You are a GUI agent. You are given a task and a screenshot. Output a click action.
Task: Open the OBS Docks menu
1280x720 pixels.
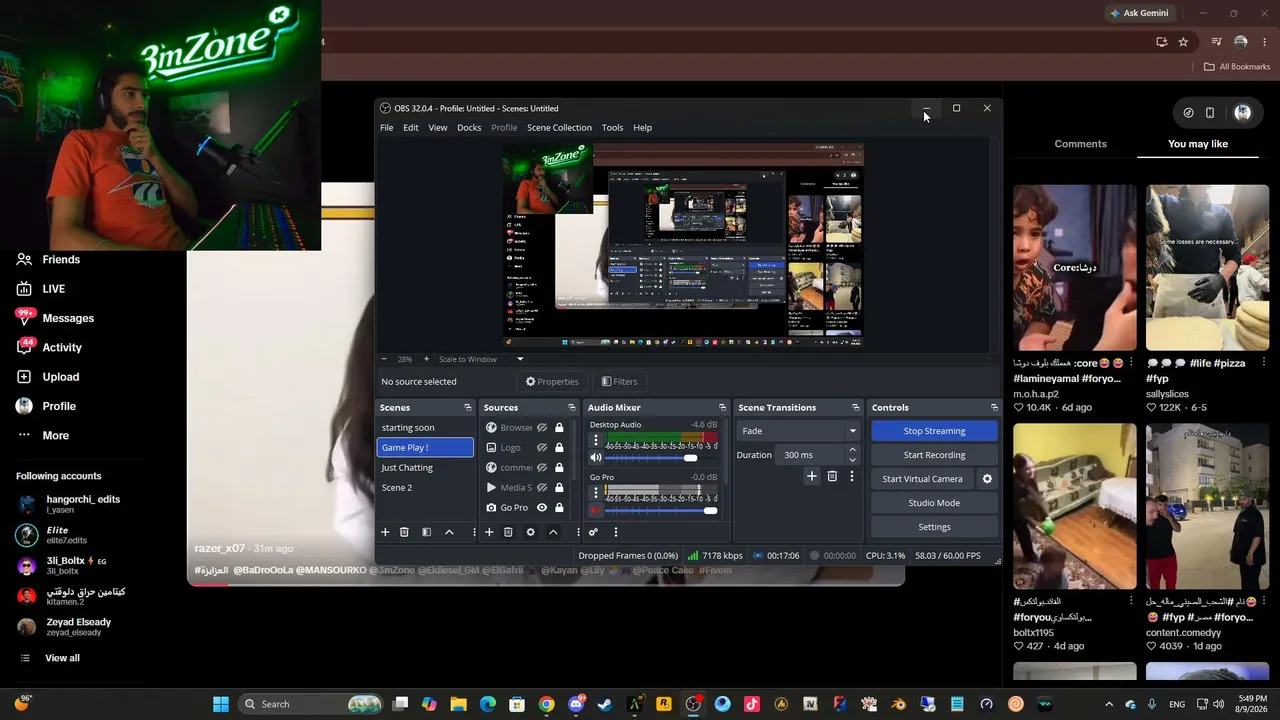tap(469, 128)
